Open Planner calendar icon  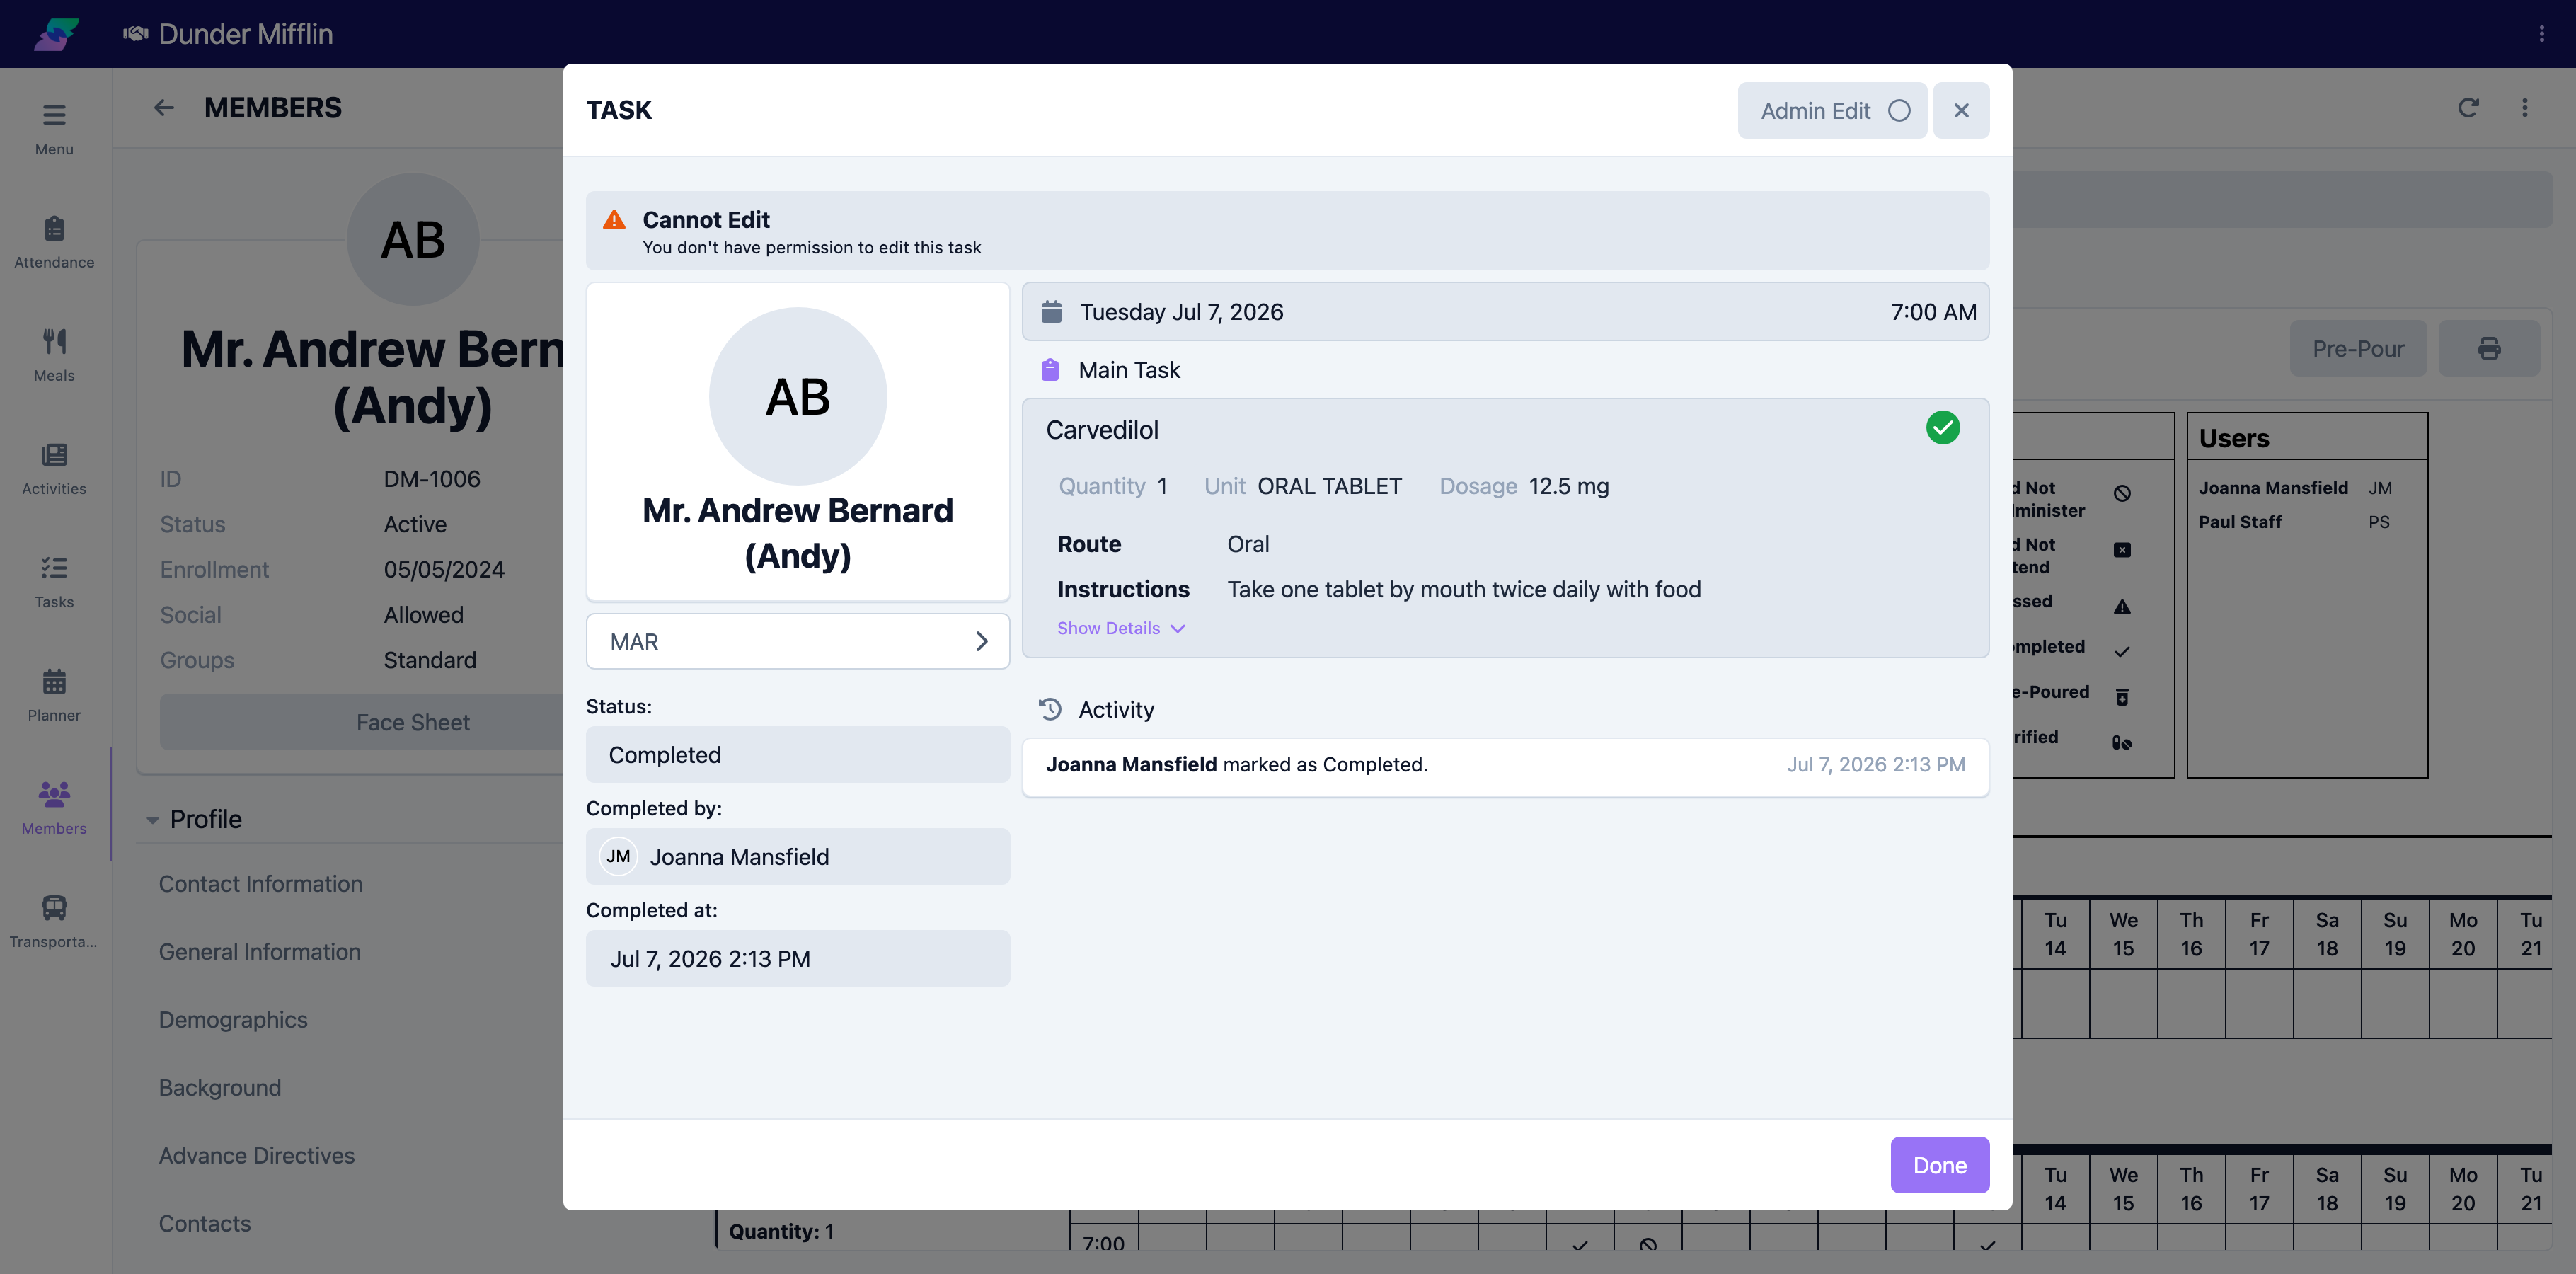(x=54, y=682)
